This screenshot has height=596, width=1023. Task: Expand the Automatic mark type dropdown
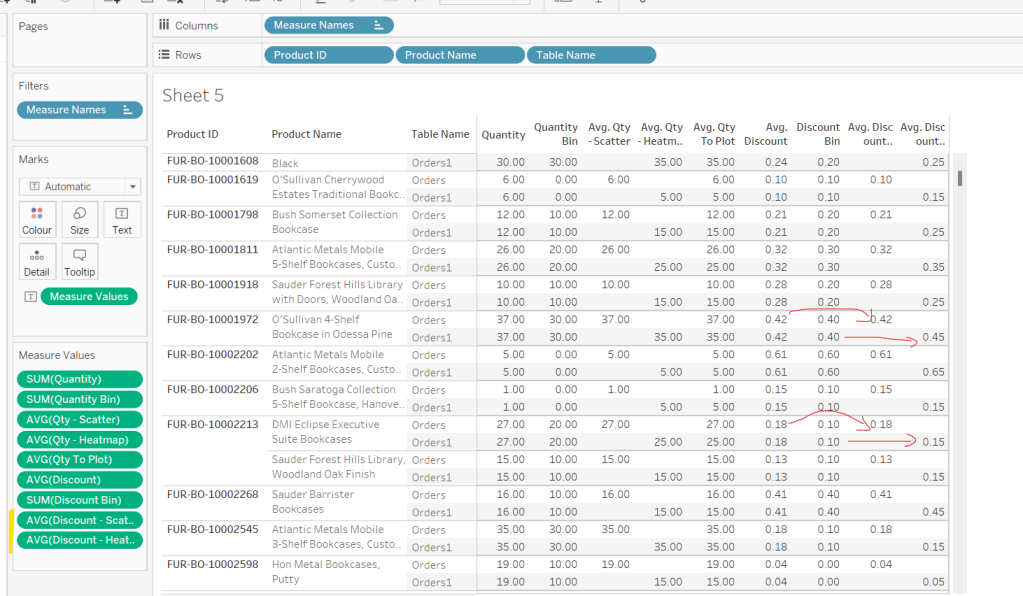tap(132, 186)
